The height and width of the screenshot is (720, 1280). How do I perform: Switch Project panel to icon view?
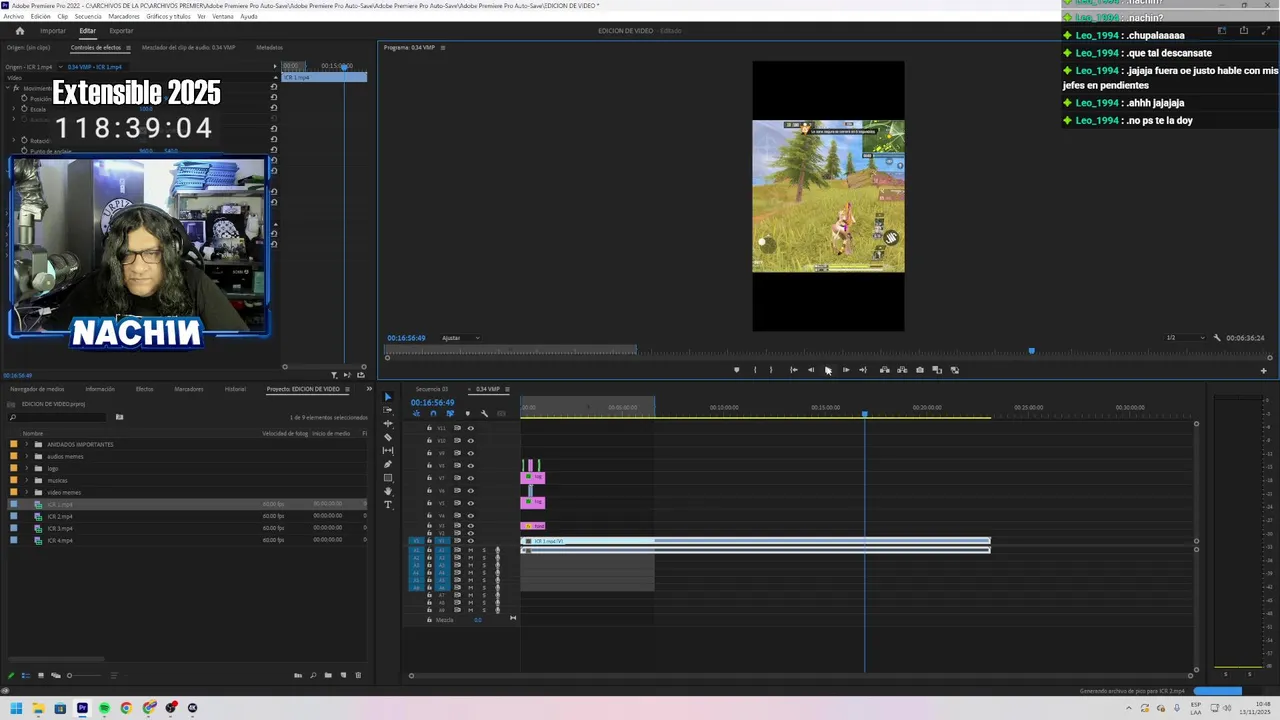pyautogui.click(x=41, y=675)
